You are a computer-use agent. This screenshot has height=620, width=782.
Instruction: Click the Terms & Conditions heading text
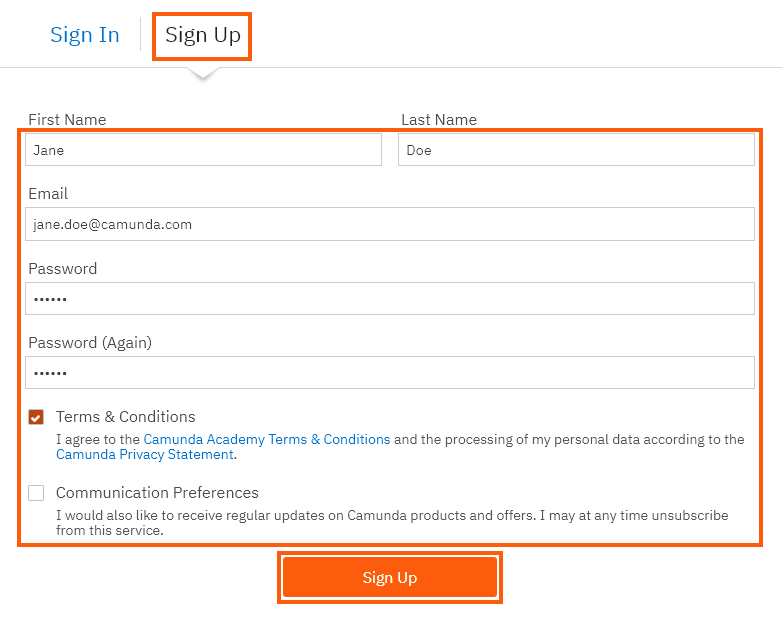(x=125, y=417)
